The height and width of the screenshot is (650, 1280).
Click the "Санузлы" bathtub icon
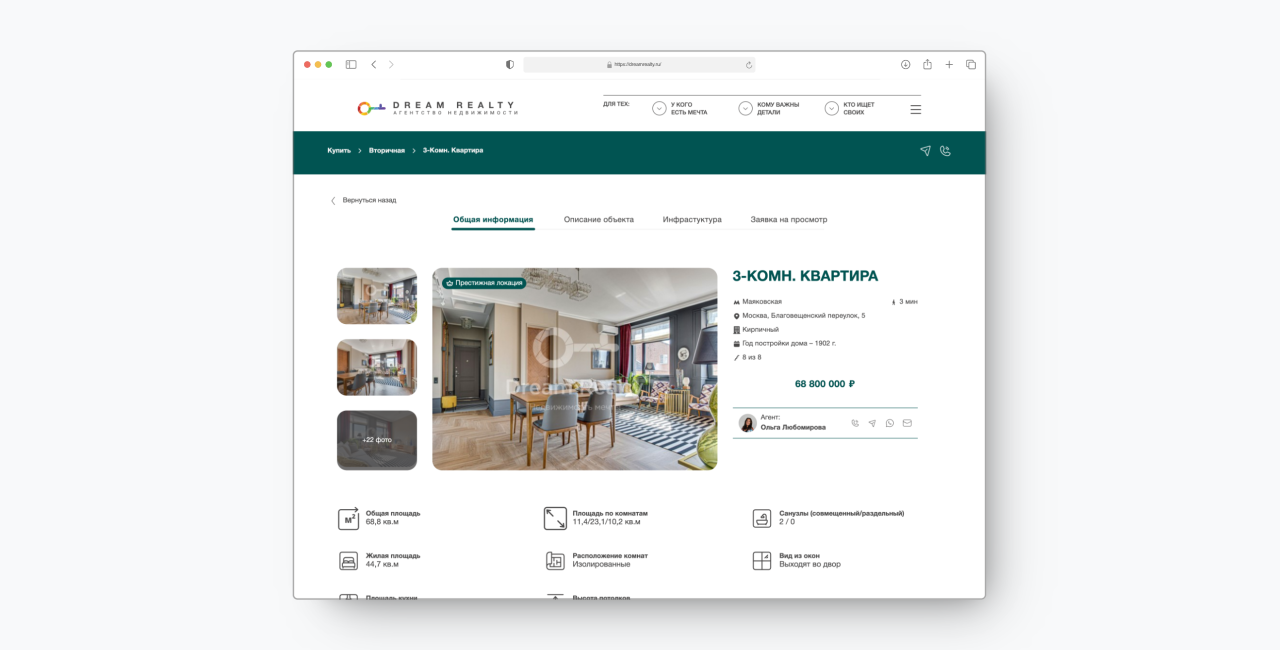click(x=762, y=518)
